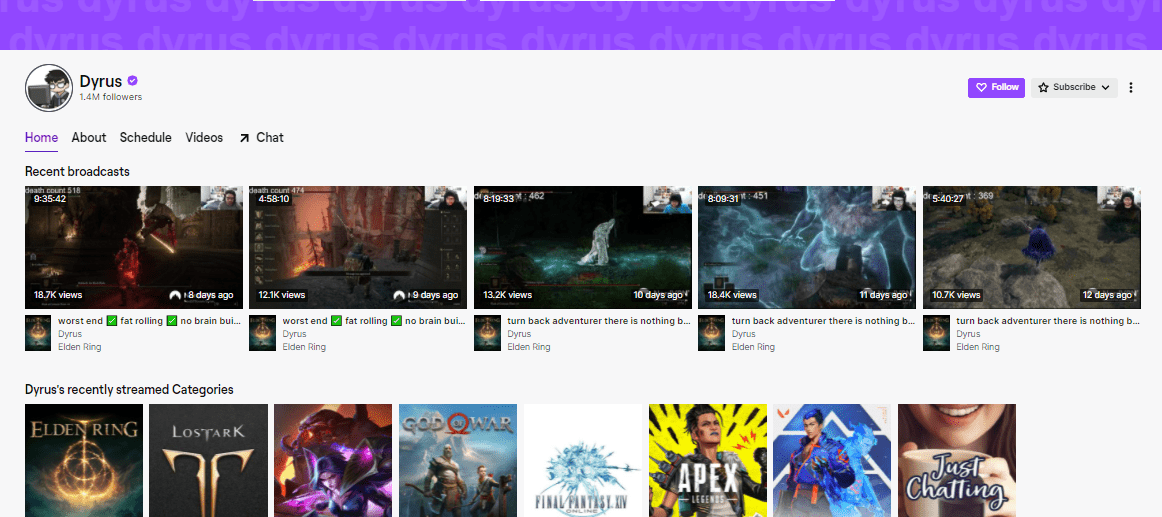The image size is (1162, 517).
Task: Open the Lost Ark category cover
Action: point(208,460)
